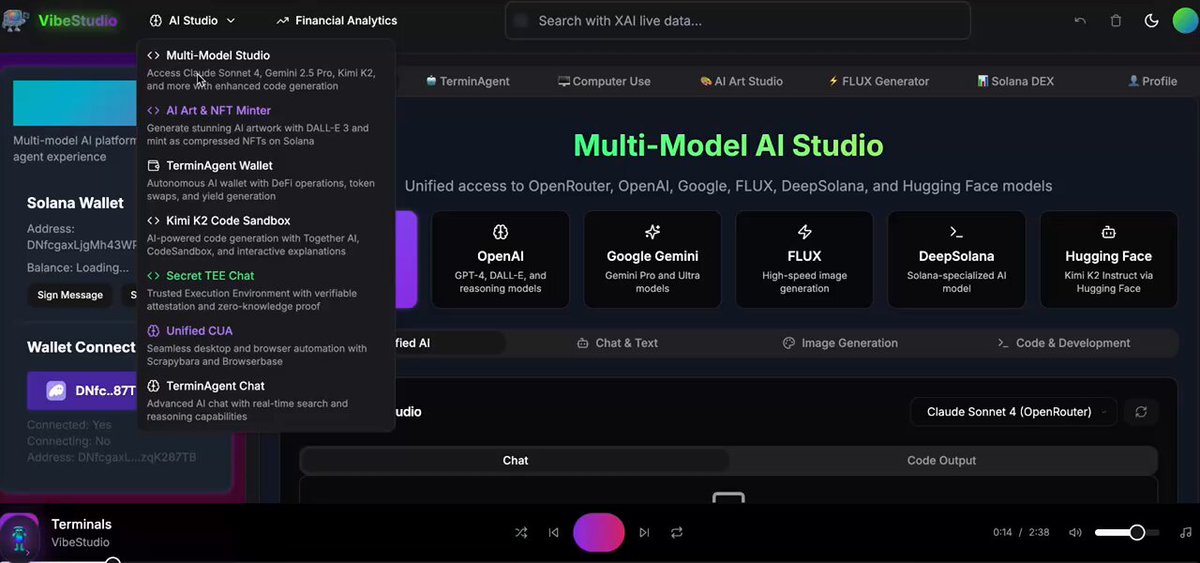Click the 0:14 elapsed time readout
This screenshot has height=563, width=1200.
(1003, 533)
